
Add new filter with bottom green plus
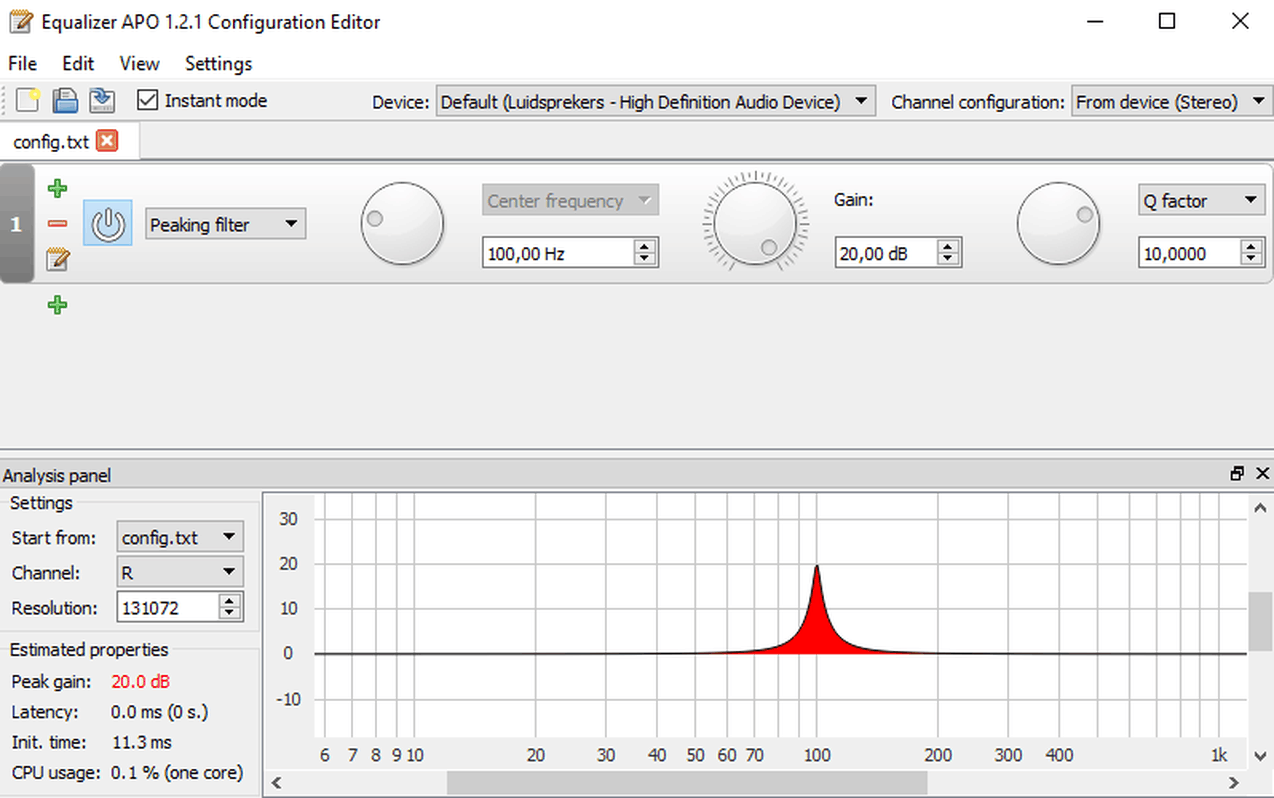pos(57,305)
